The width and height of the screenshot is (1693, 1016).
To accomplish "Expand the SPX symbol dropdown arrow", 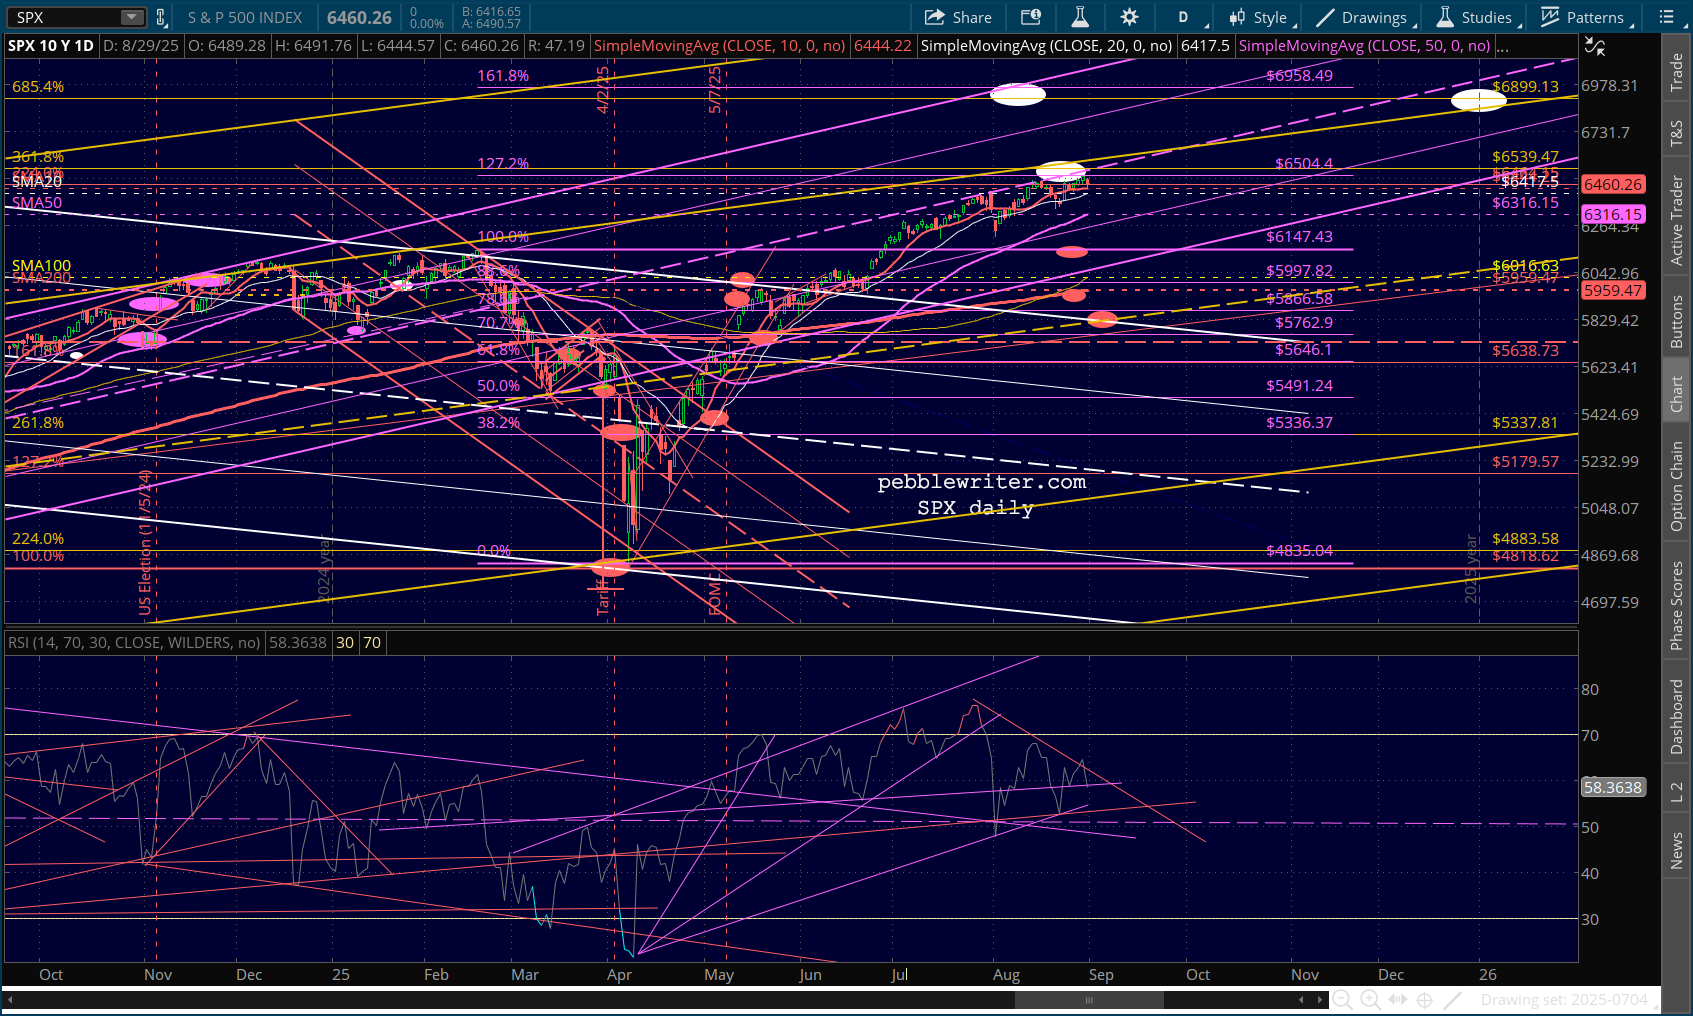I will pos(132,17).
